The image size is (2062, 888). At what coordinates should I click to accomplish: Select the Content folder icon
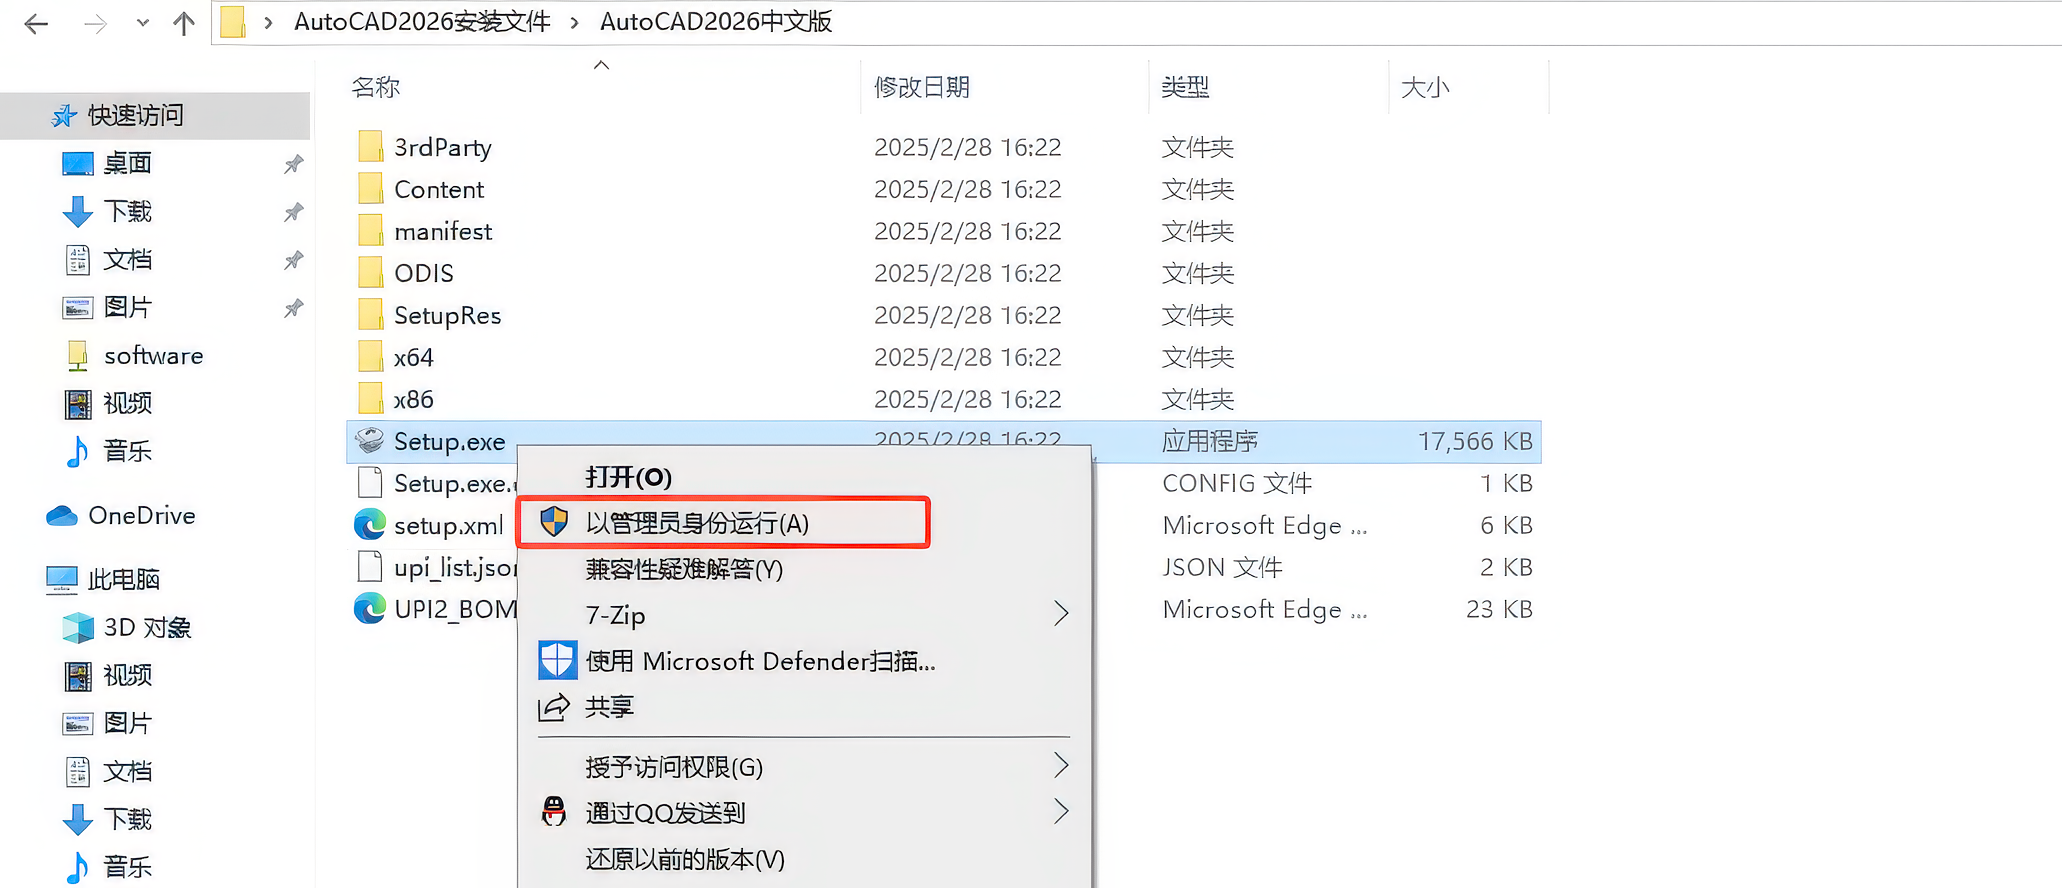coord(370,189)
